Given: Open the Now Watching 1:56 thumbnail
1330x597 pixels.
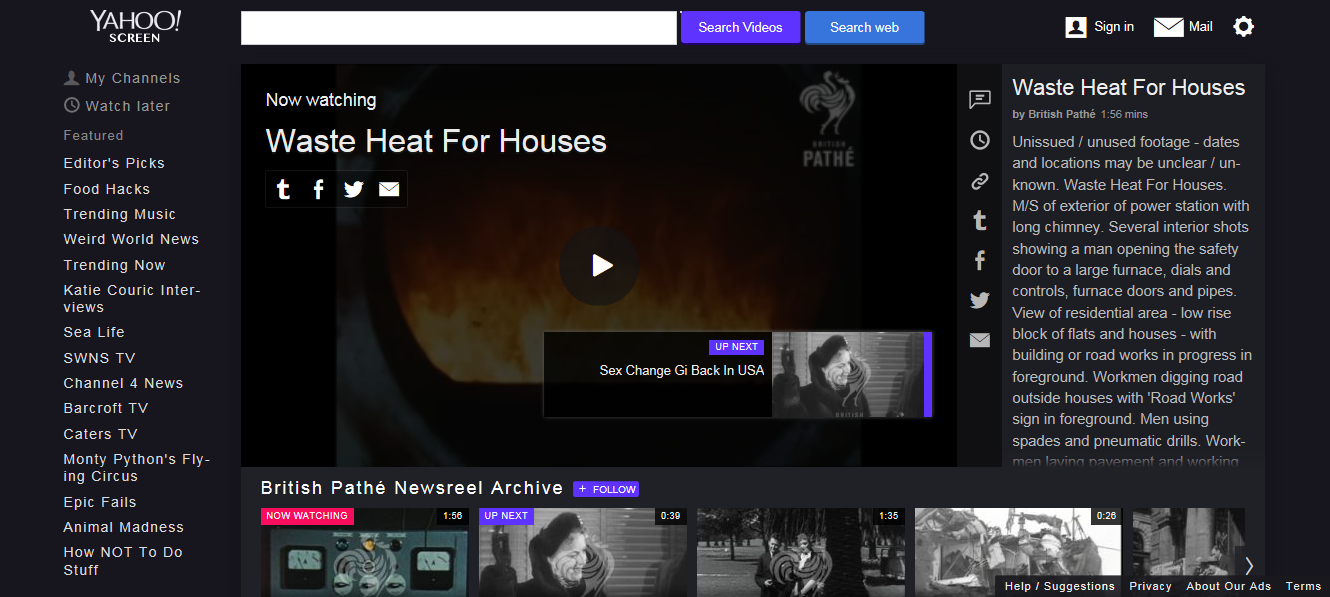Looking at the screenshot, I should tap(365, 552).
